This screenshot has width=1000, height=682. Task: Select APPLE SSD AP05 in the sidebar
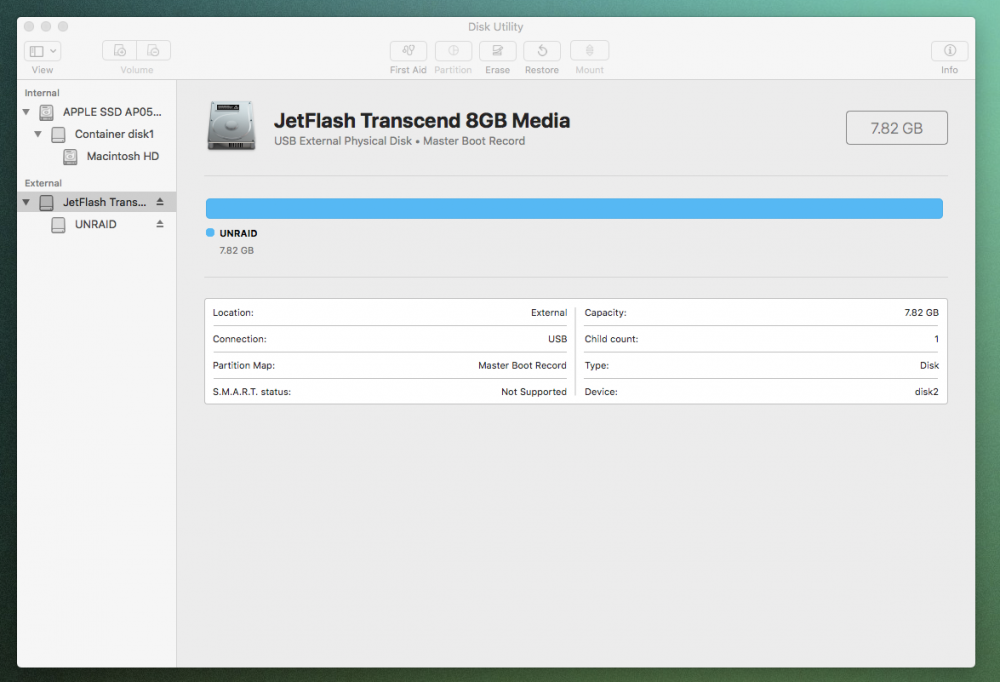click(112, 112)
